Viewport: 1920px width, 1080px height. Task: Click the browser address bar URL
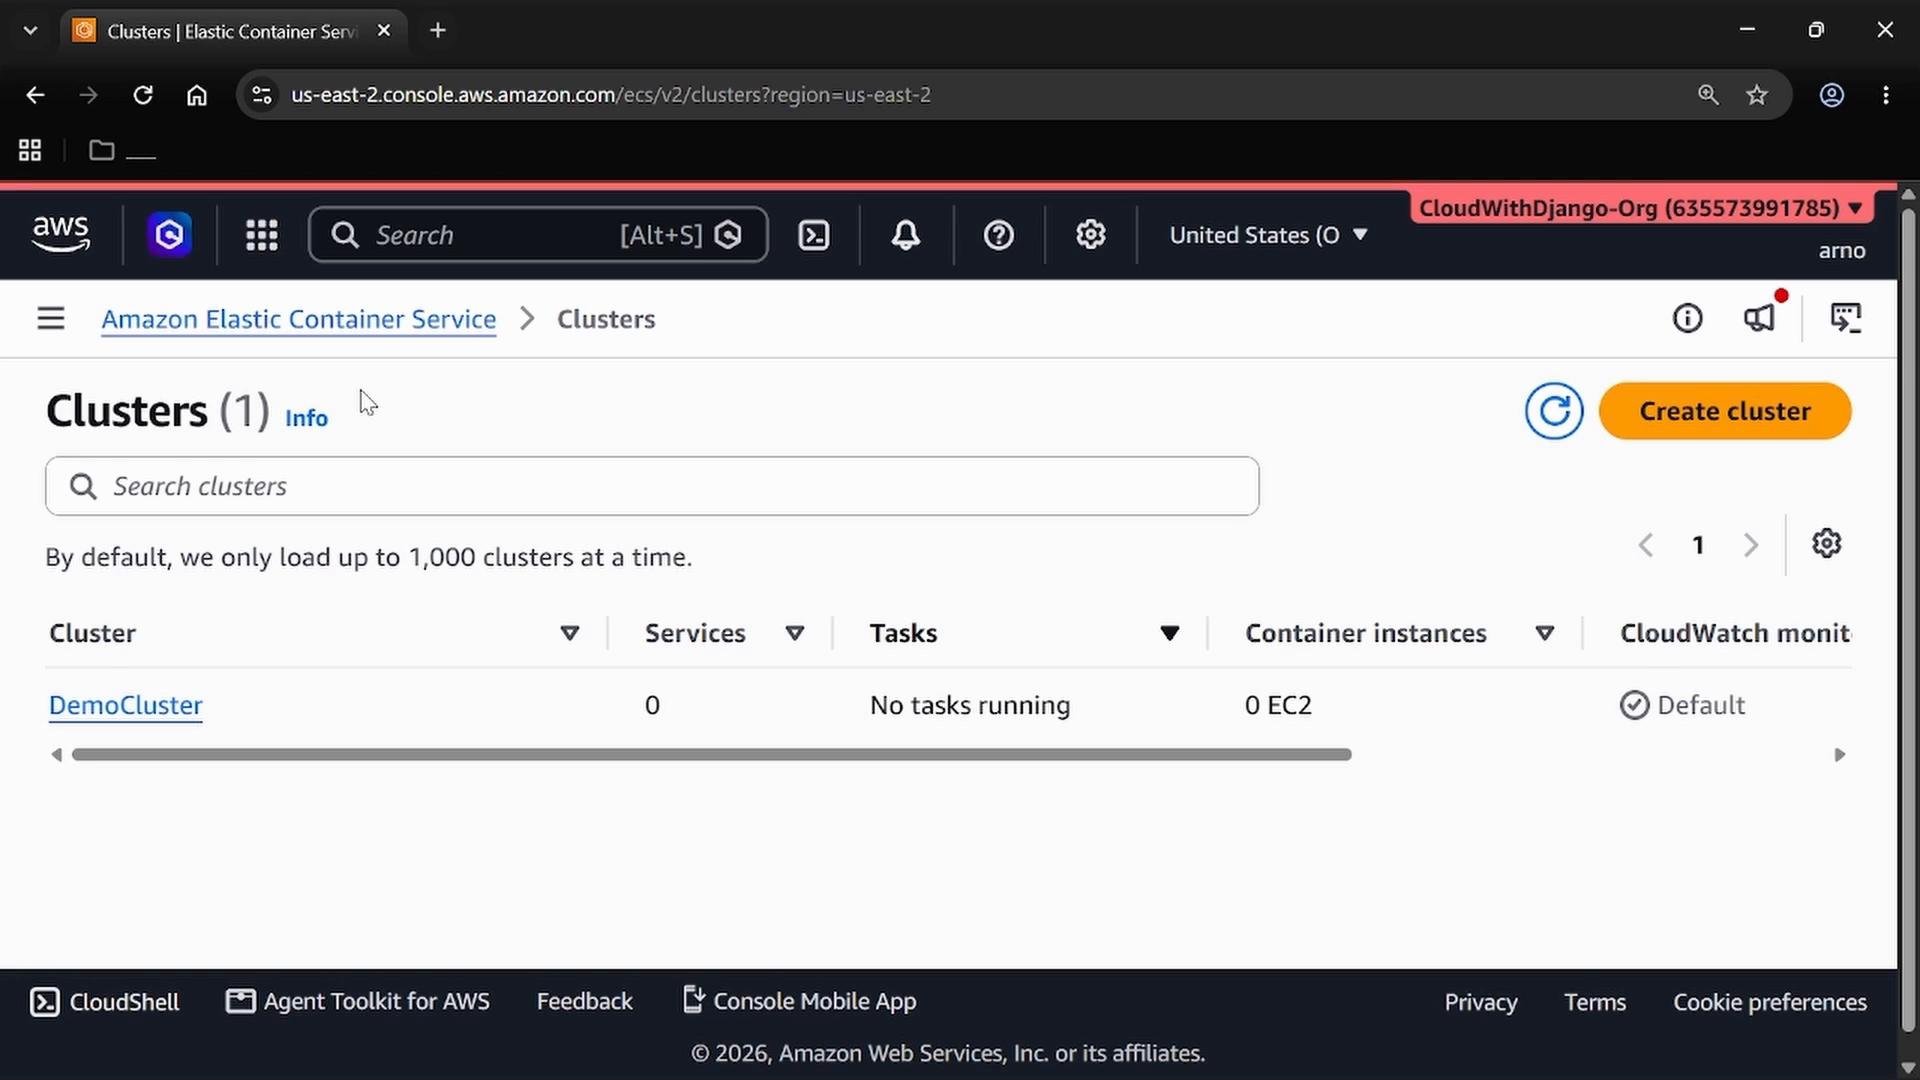[x=611, y=95]
